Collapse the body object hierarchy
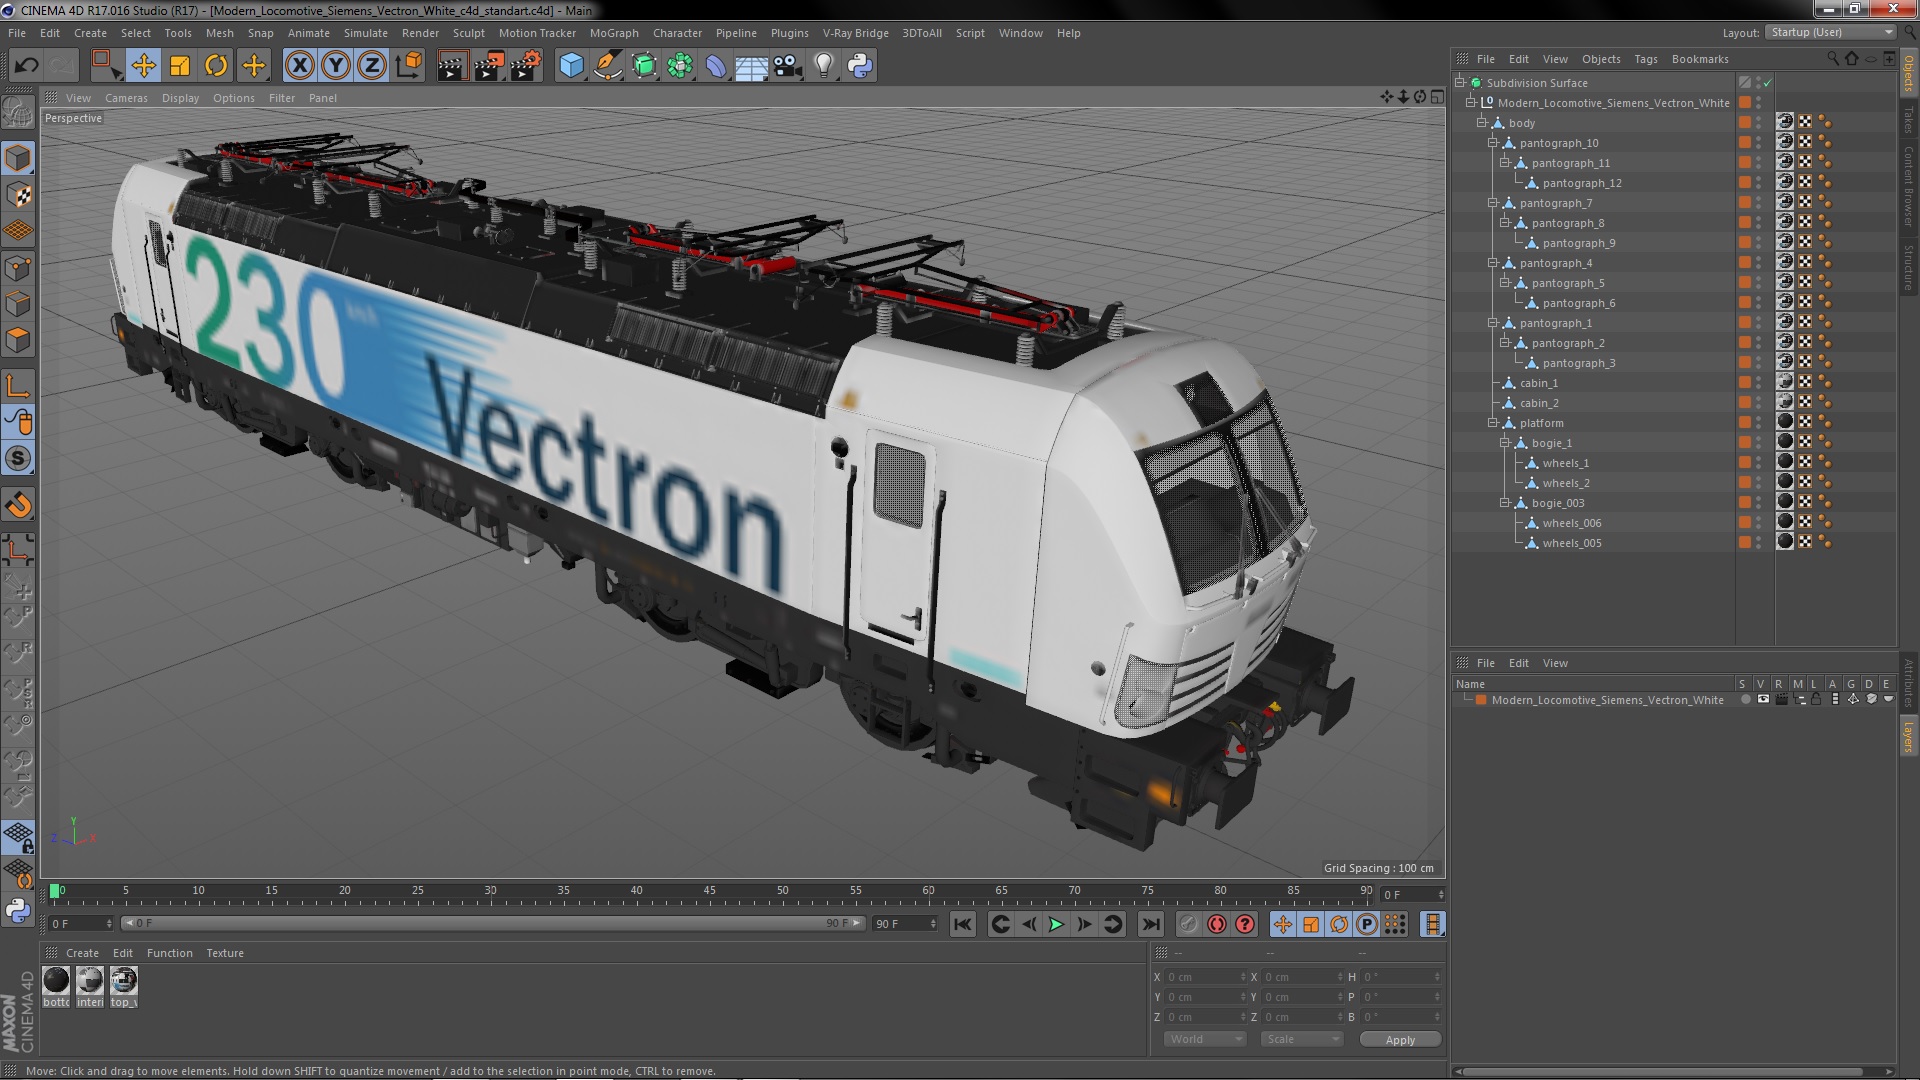The image size is (1920, 1080). (1482, 123)
